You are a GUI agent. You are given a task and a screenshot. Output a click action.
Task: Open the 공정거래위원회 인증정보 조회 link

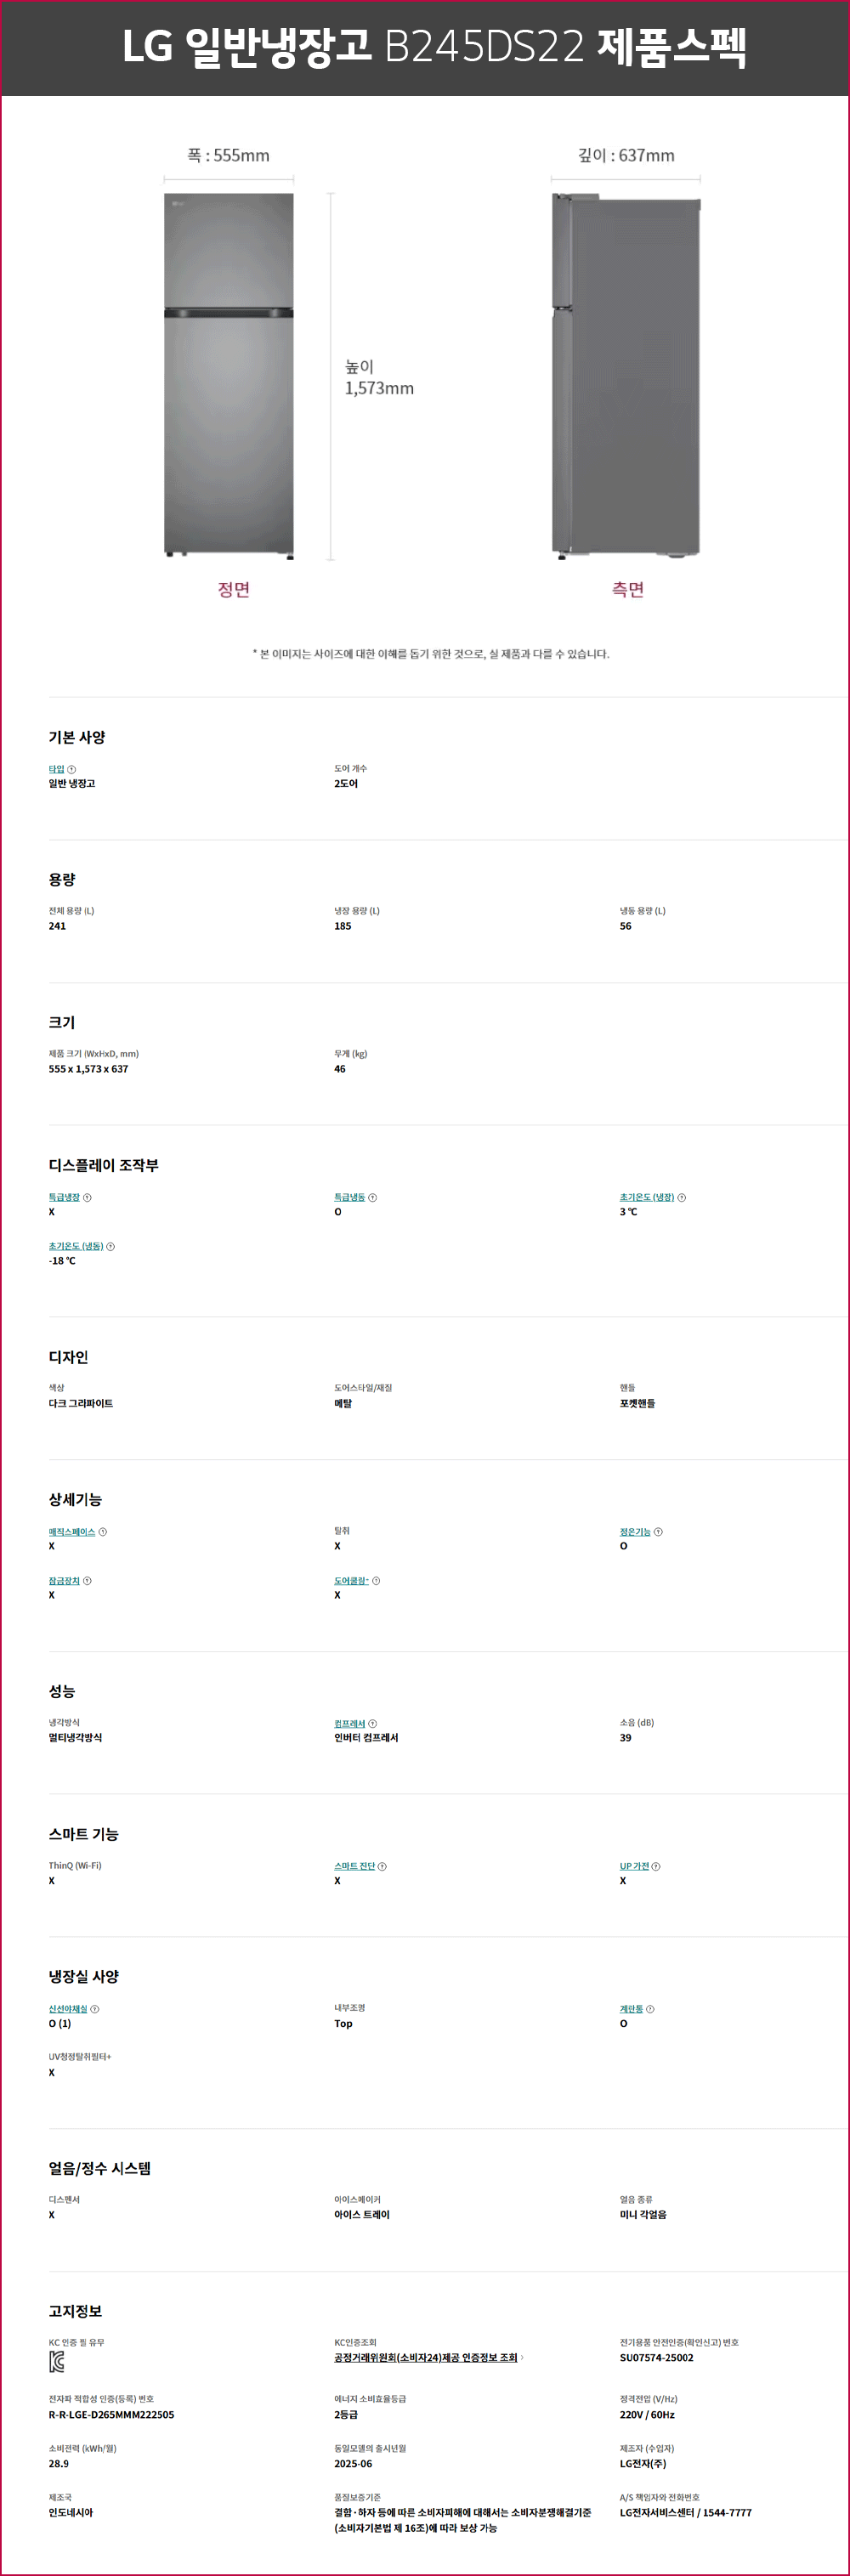425,2358
